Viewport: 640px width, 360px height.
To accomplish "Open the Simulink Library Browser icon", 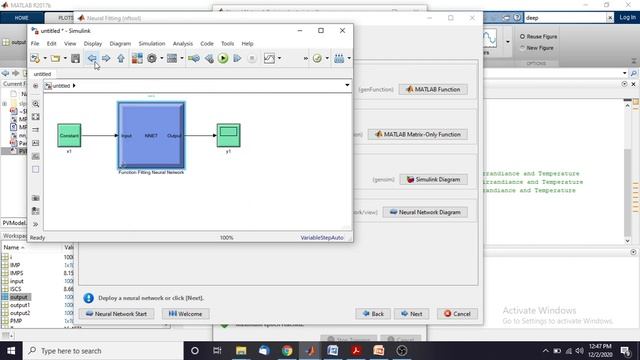I will [x=137, y=58].
